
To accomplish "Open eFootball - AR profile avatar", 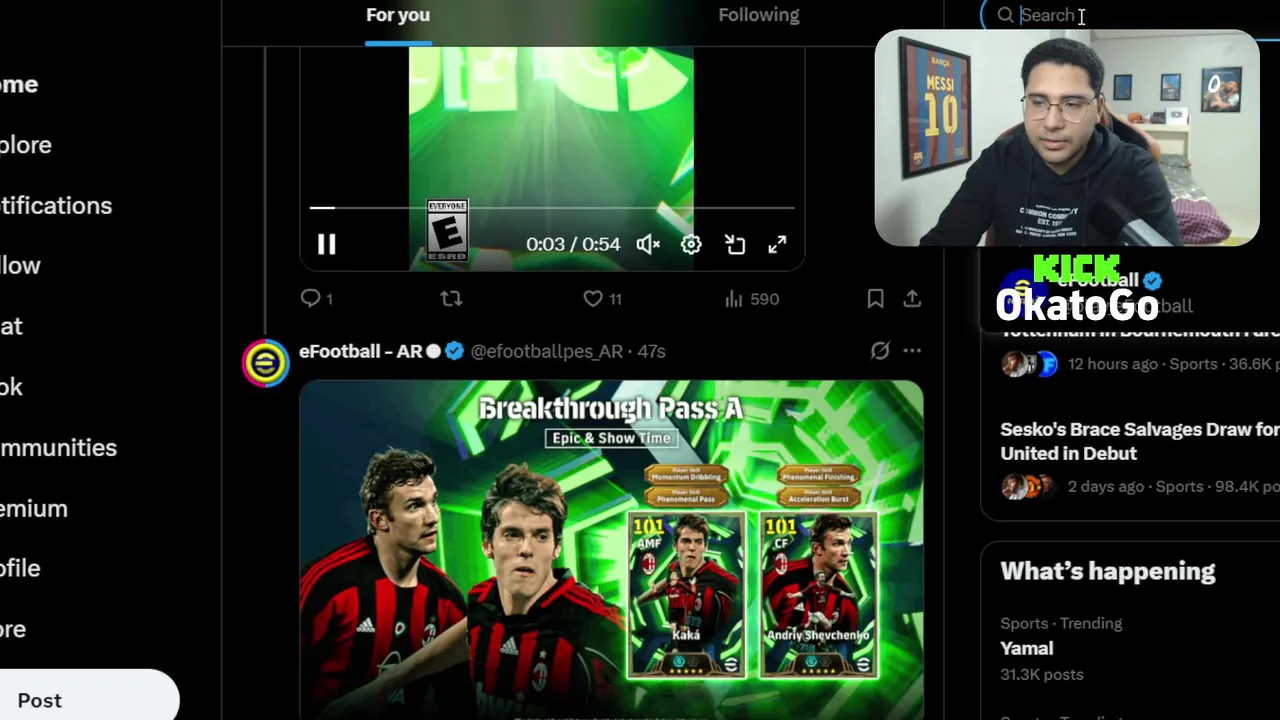I will pos(265,363).
